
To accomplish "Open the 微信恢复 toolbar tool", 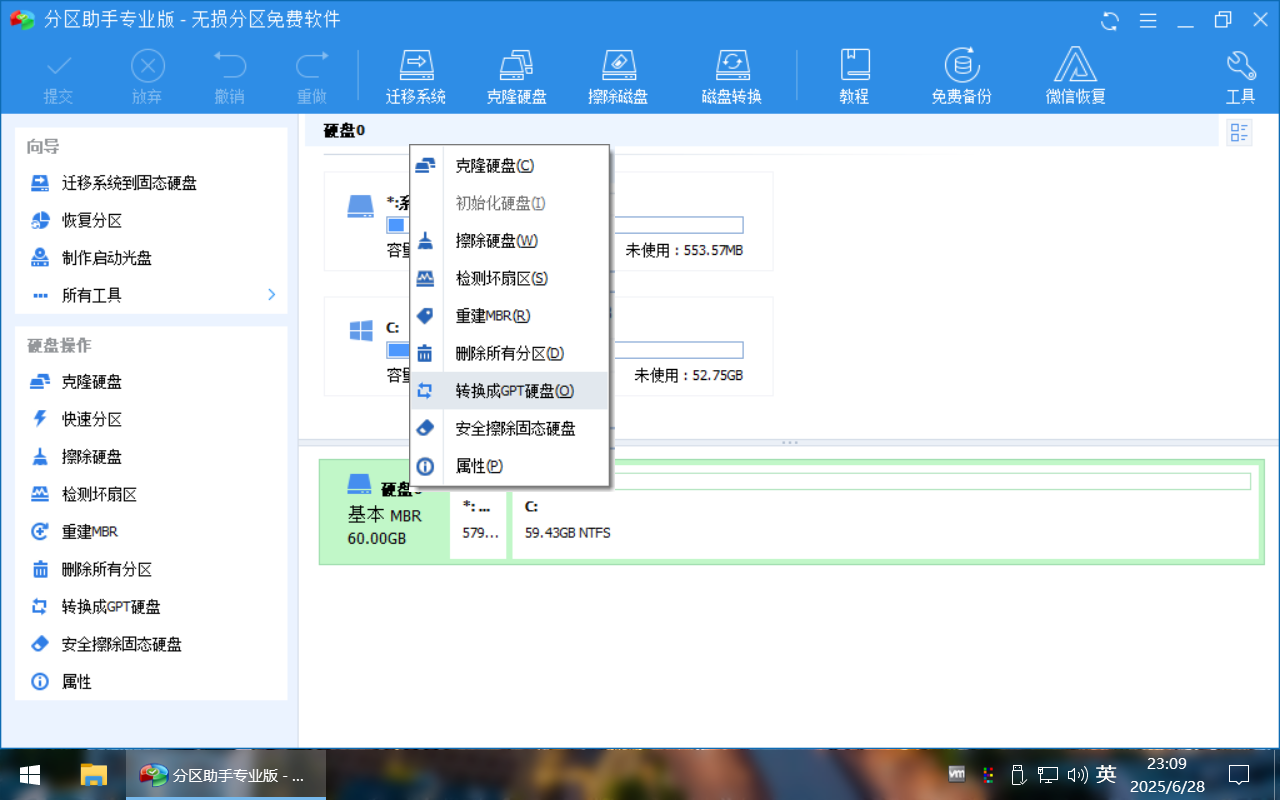I will click(x=1075, y=76).
